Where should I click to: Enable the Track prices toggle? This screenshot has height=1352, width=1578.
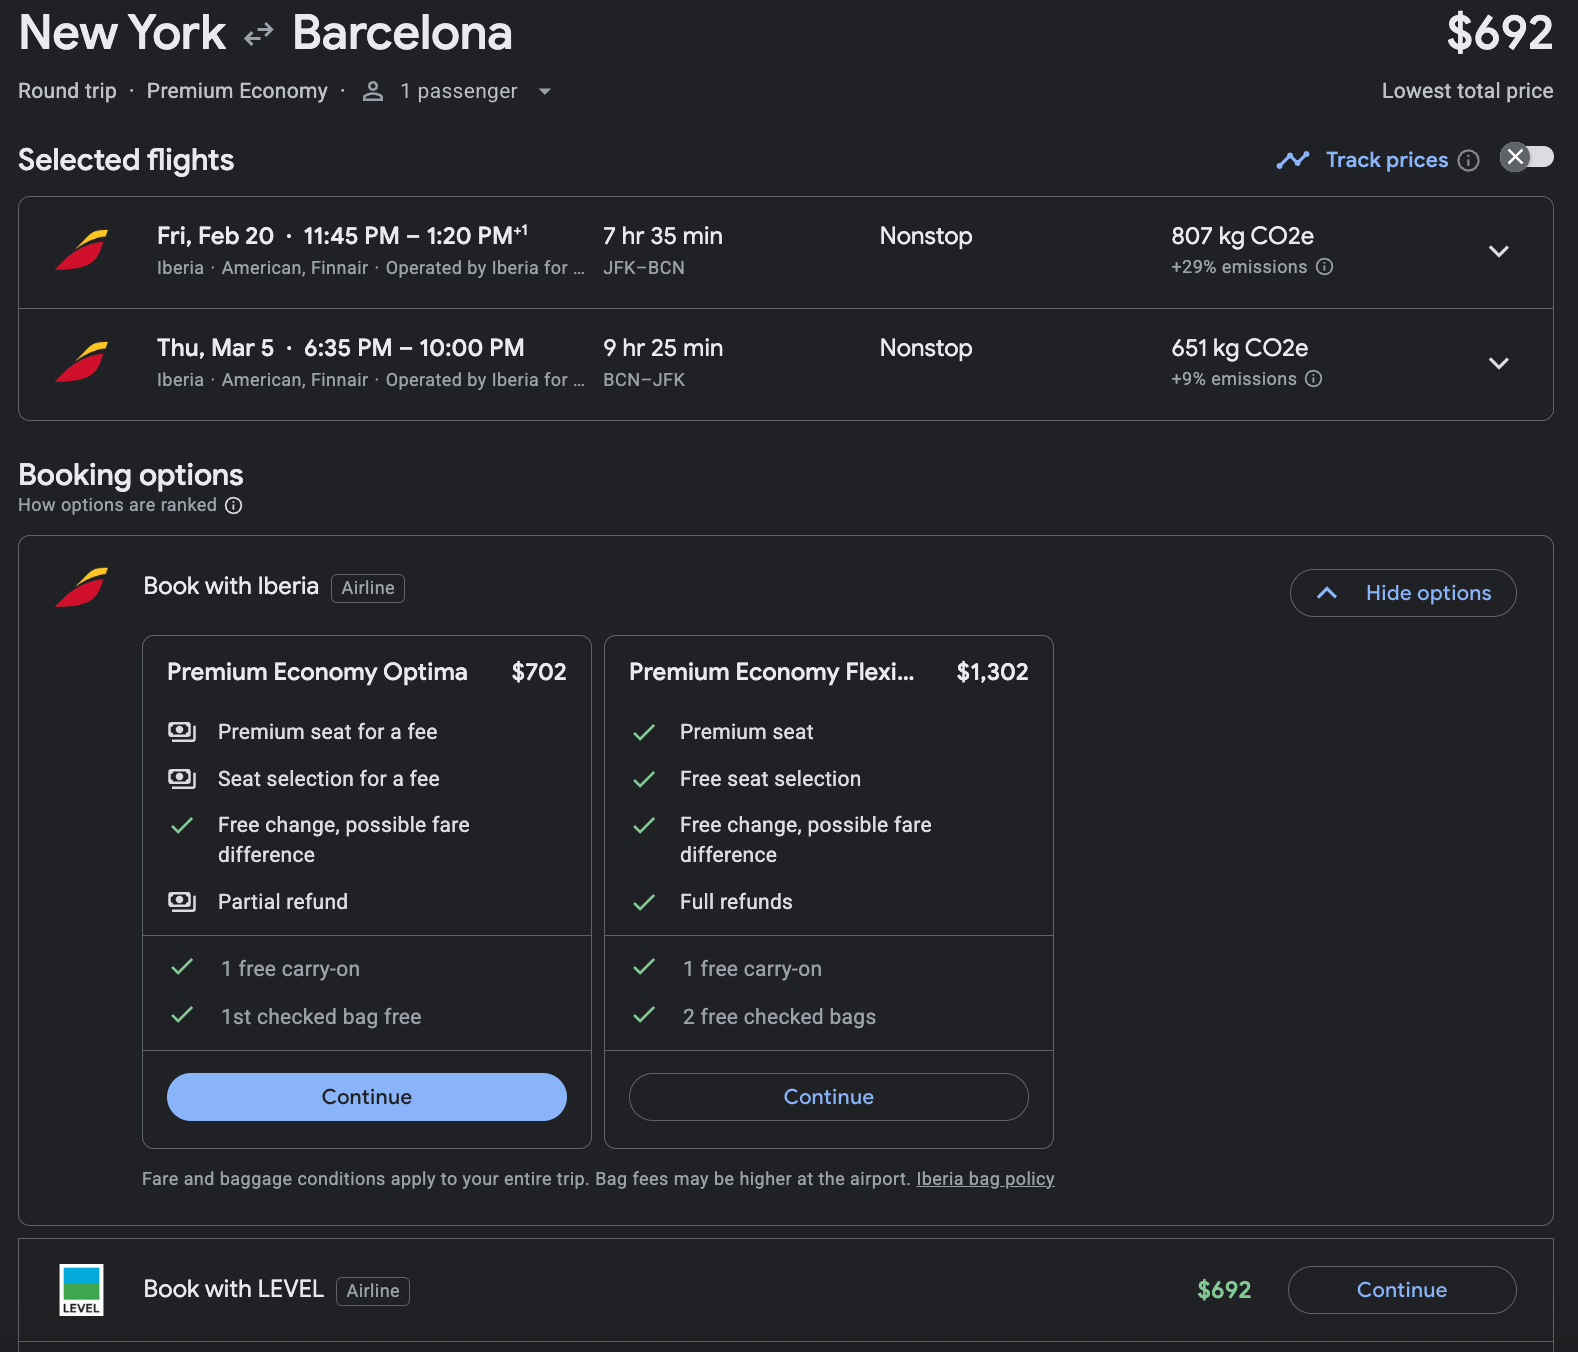(x=1526, y=158)
